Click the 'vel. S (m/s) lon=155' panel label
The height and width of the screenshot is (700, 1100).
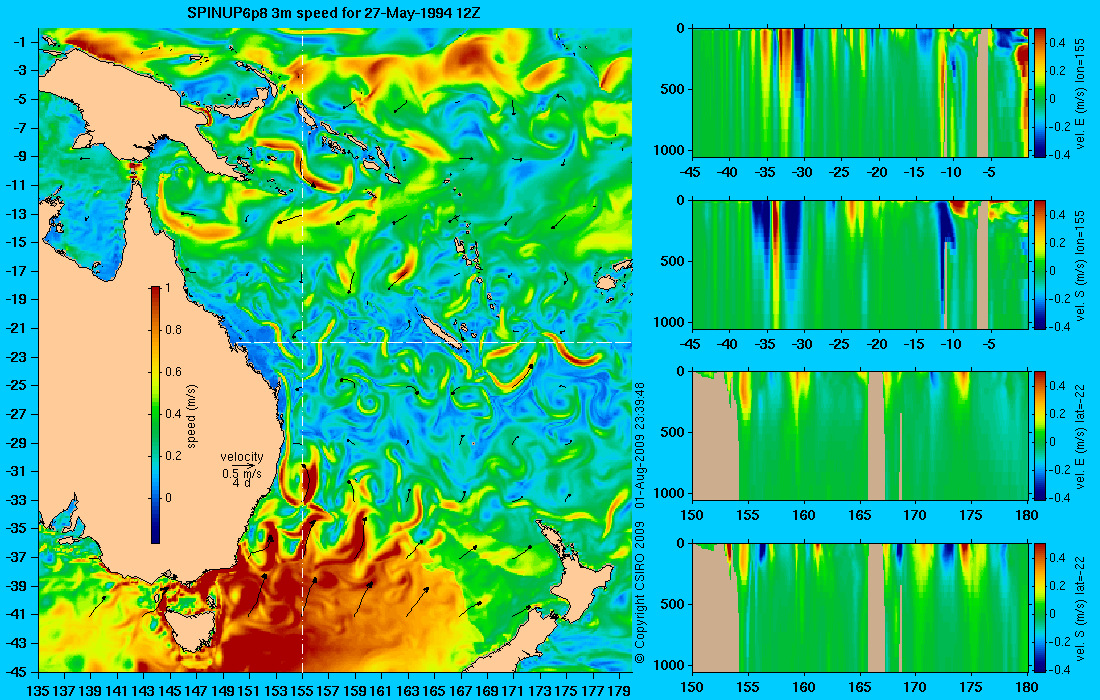[x=1081, y=266]
